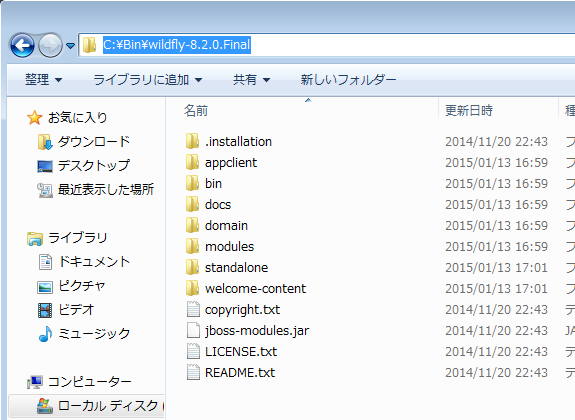Go to デスクトップ in sidebar

94,165
